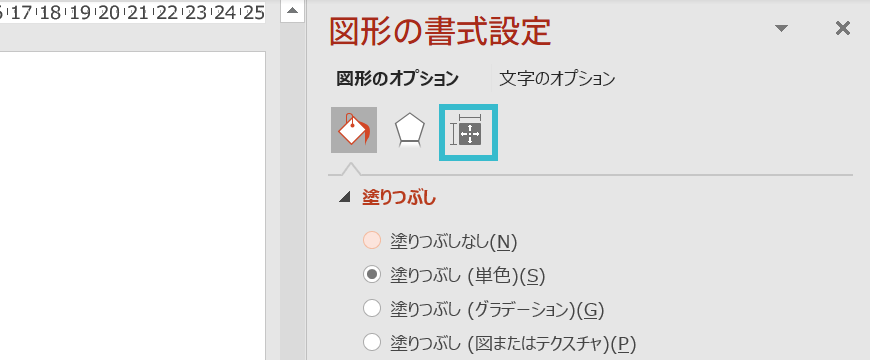Open the task pane options dropdown arrow
The image size is (870, 360).
781,28
